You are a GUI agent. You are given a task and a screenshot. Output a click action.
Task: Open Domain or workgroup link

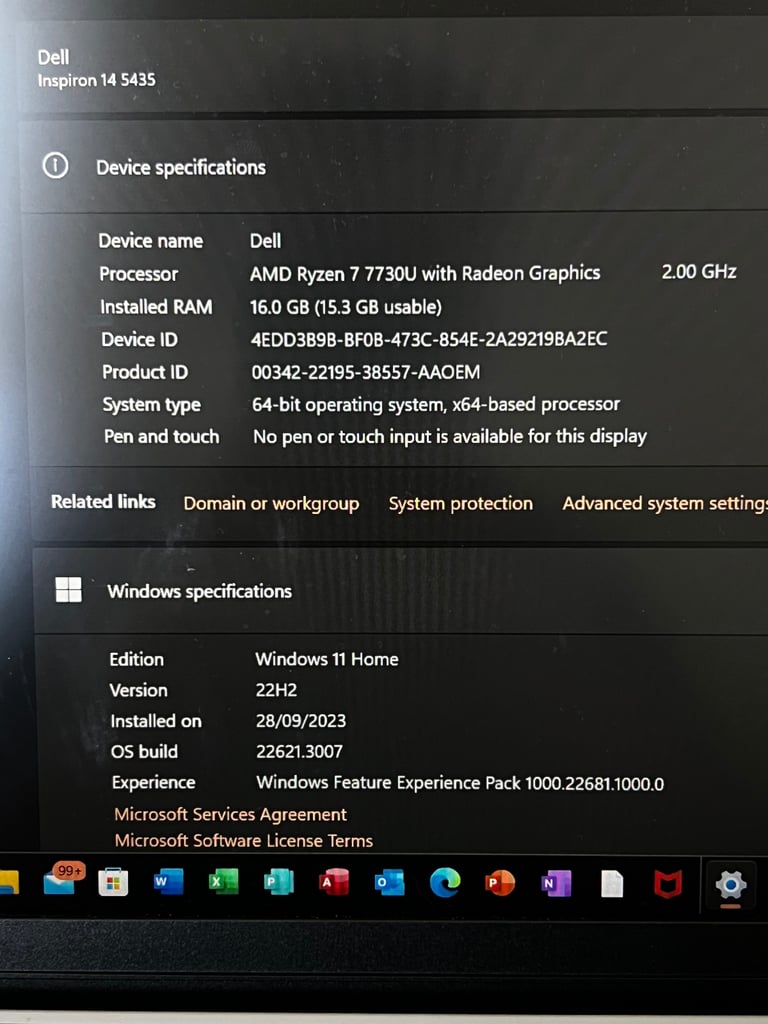tap(271, 504)
